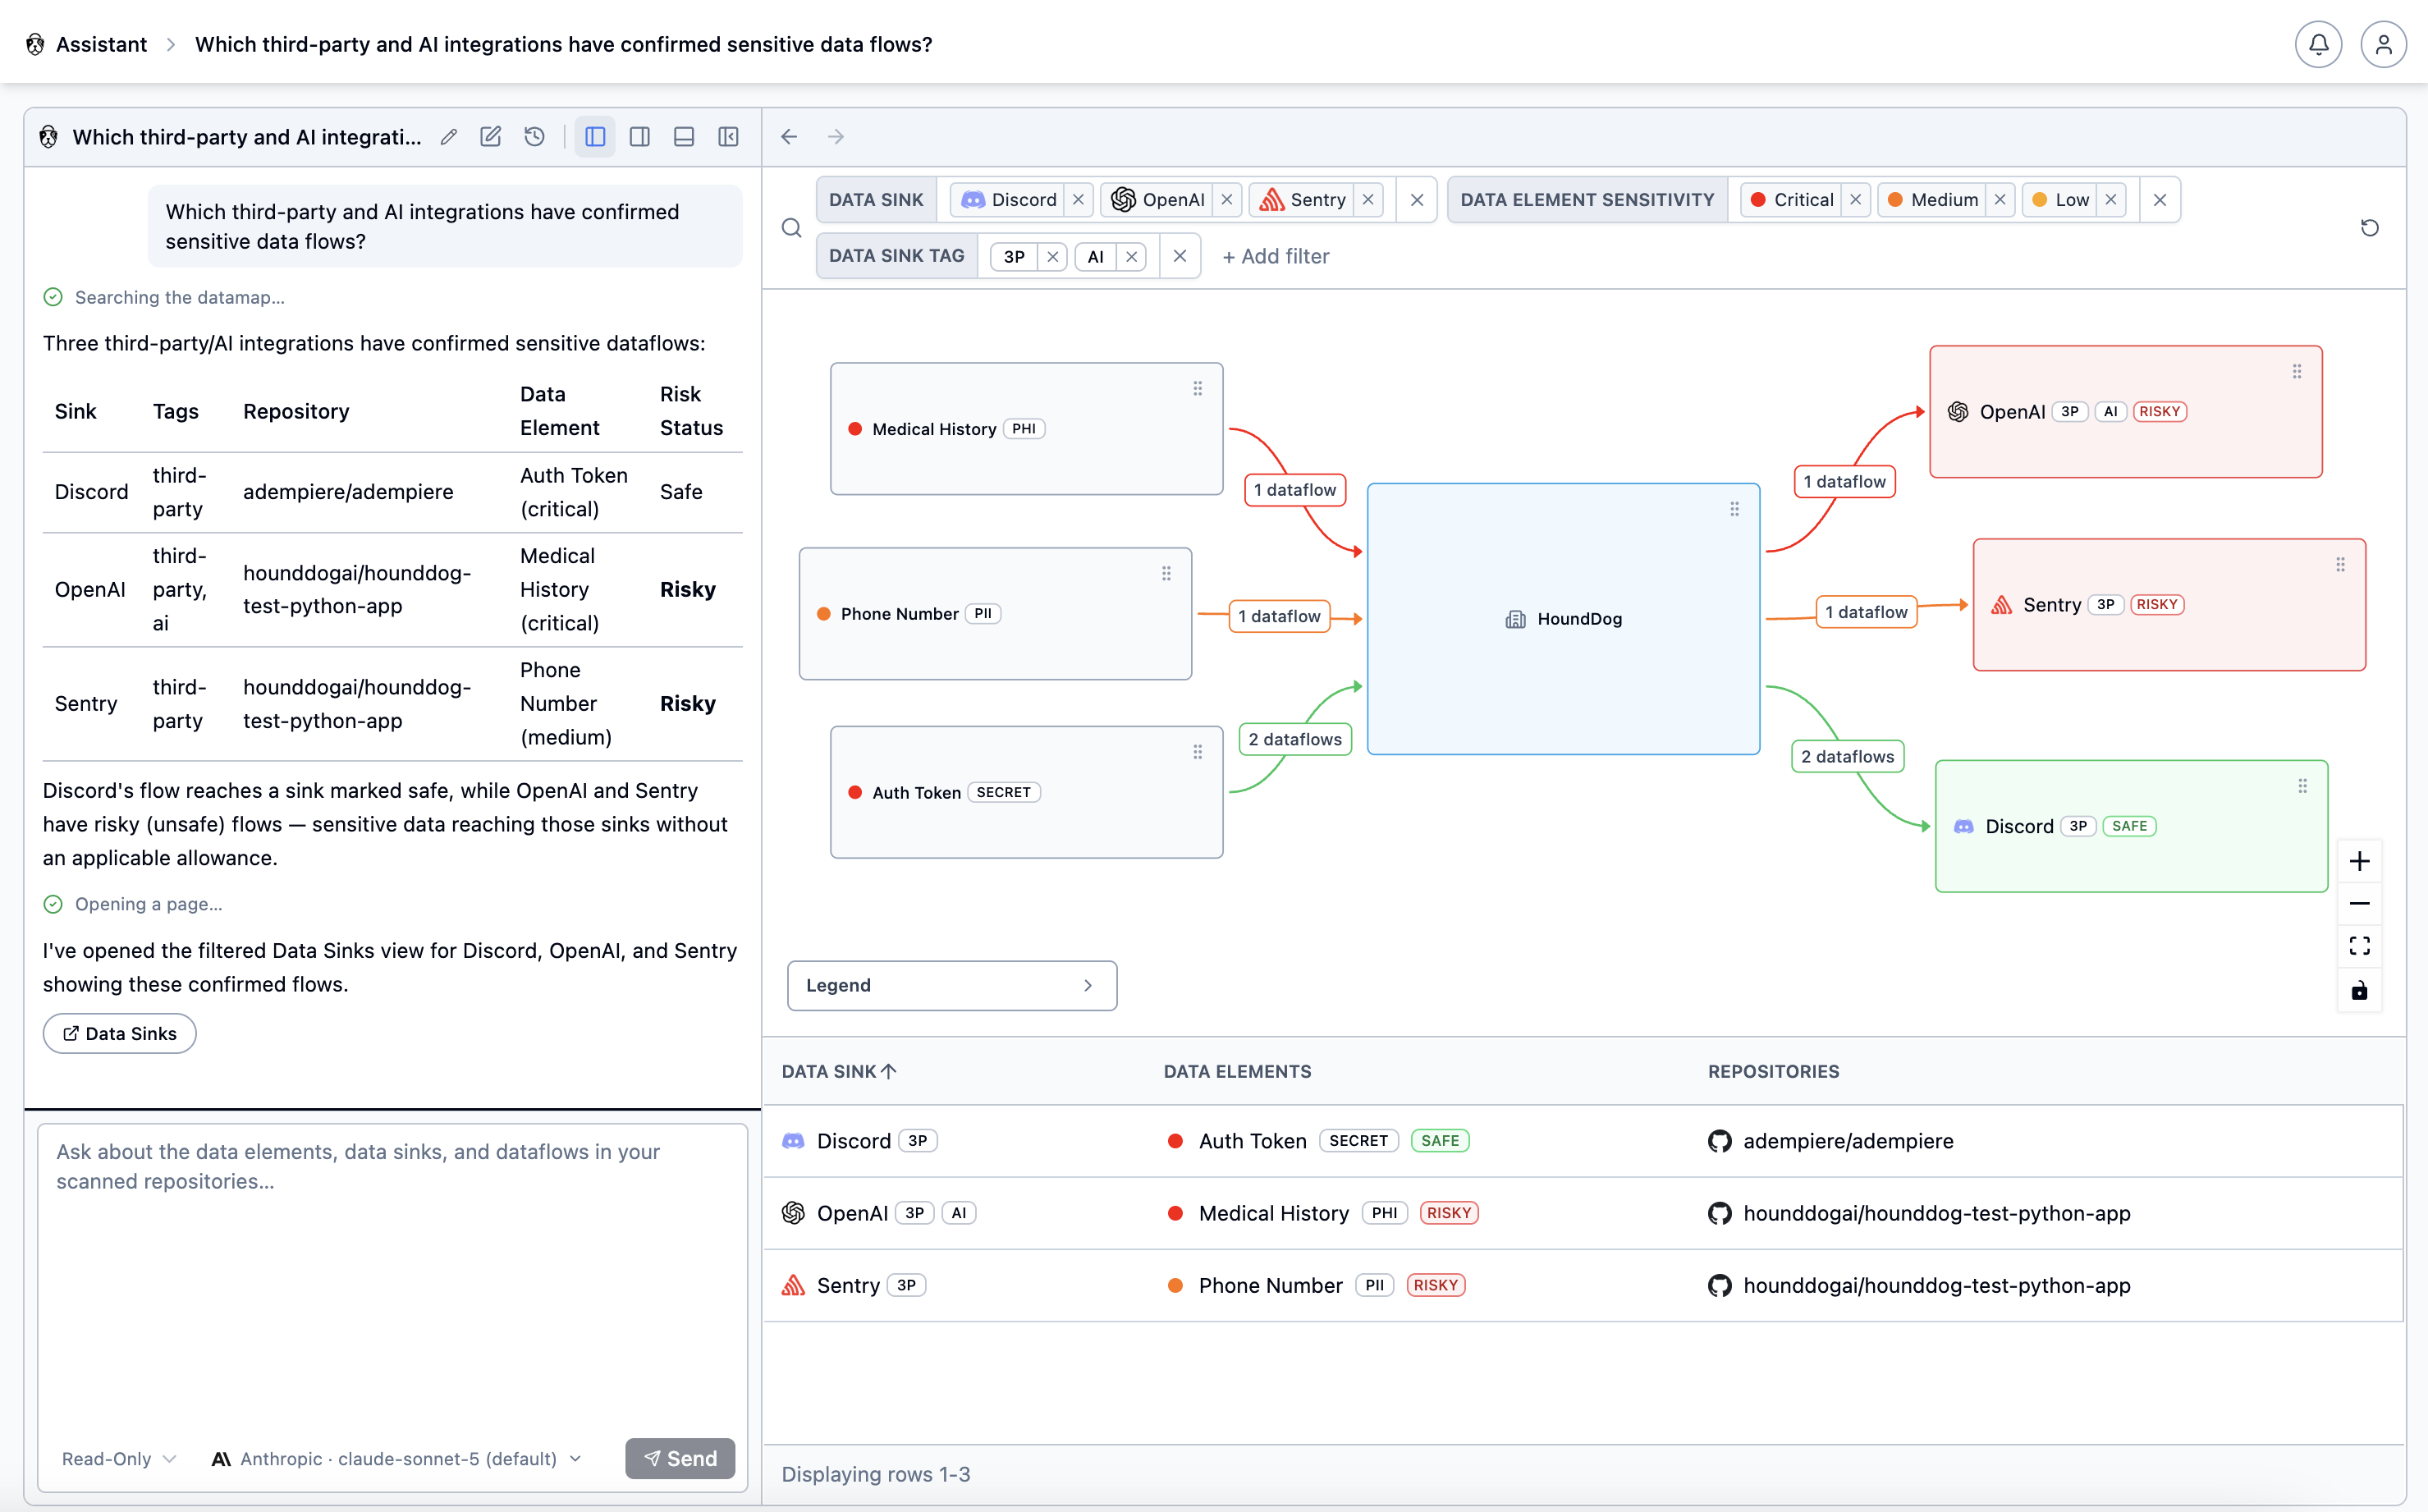2428x1512 pixels.
Task: Remove the Discord data sink filter
Action: (1078, 200)
